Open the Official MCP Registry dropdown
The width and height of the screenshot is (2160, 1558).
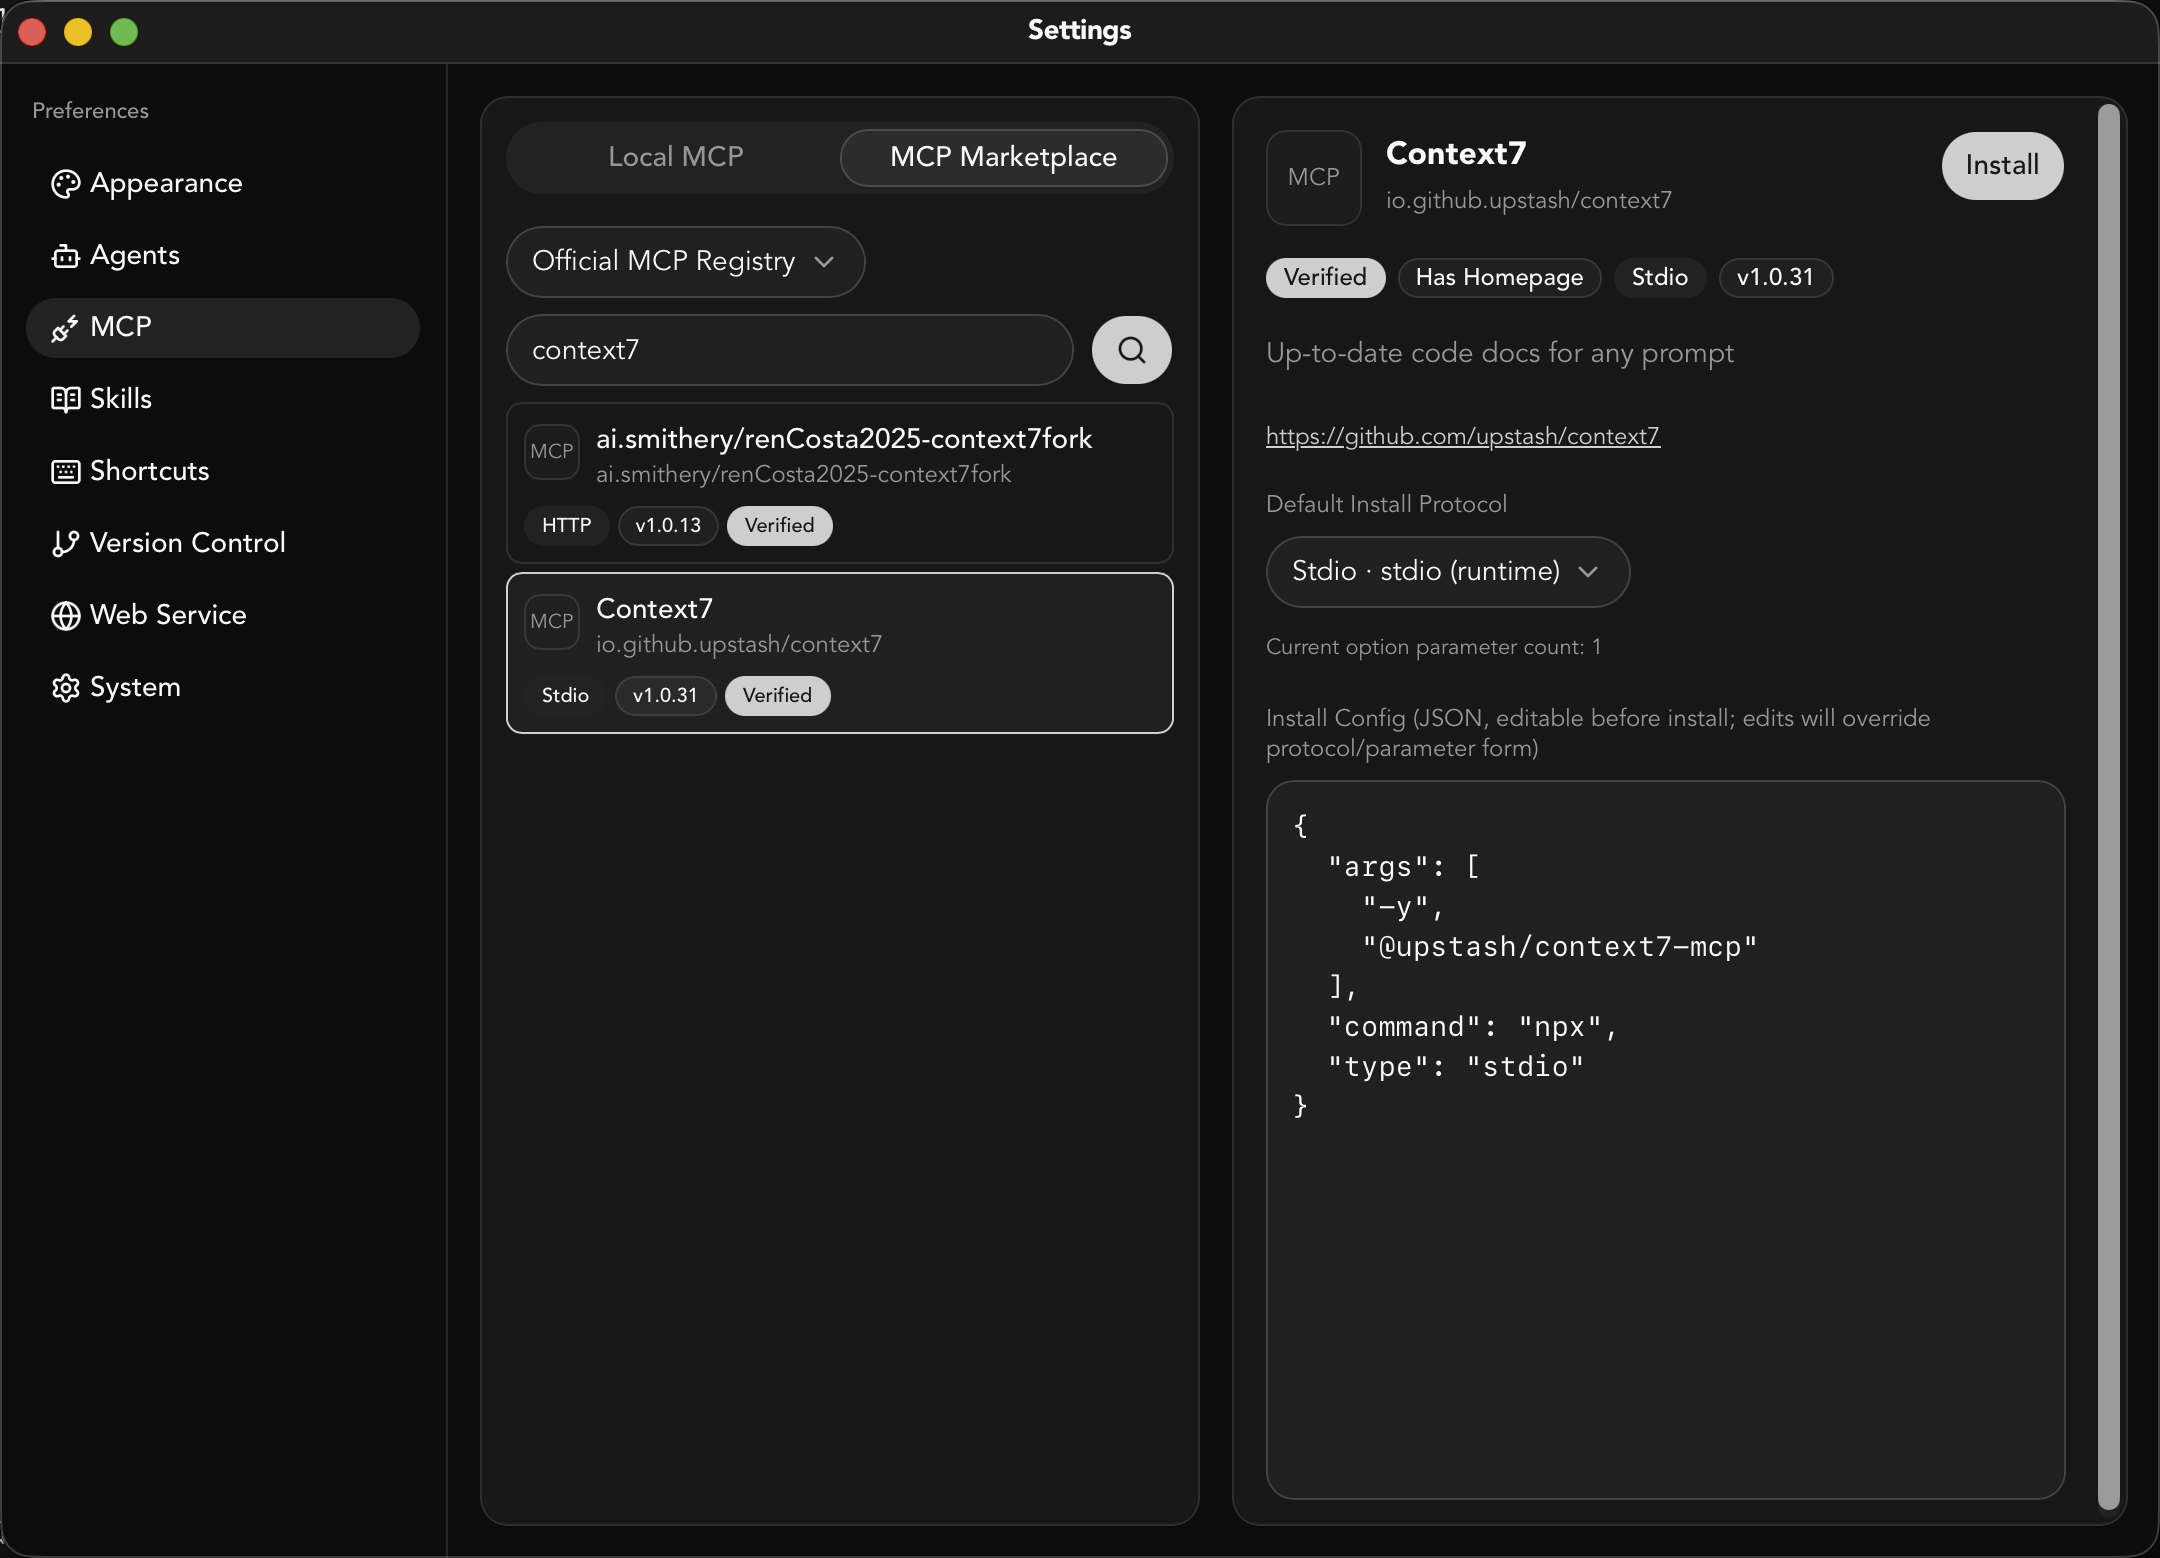tap(685, 261)
